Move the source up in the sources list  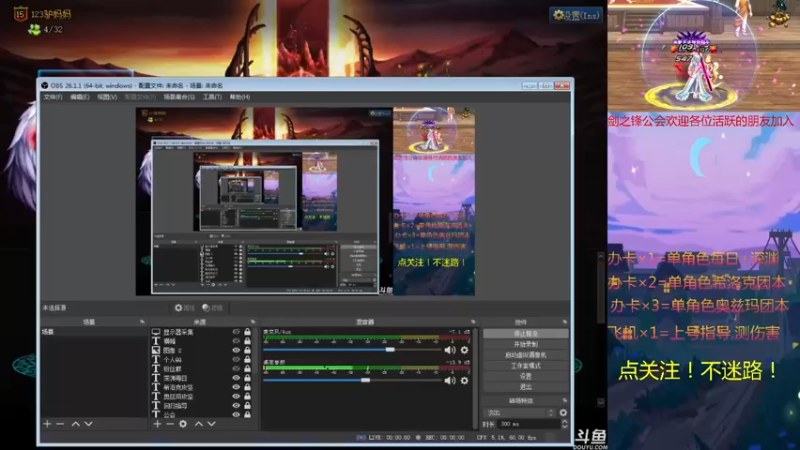[x=198, y=424]
